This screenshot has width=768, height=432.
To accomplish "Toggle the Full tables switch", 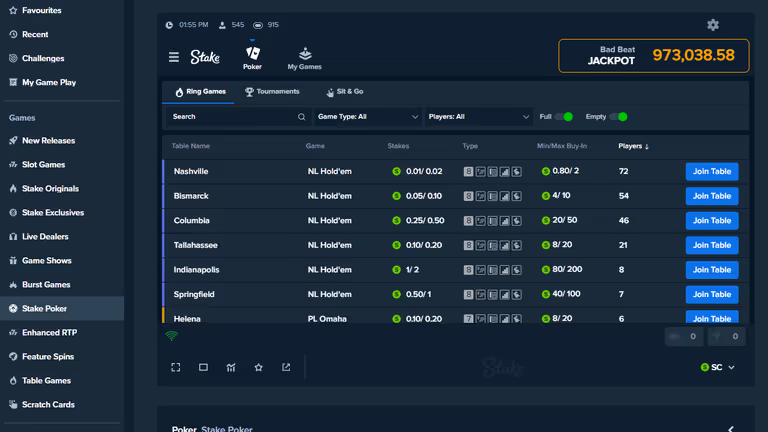I will [563, 117].
